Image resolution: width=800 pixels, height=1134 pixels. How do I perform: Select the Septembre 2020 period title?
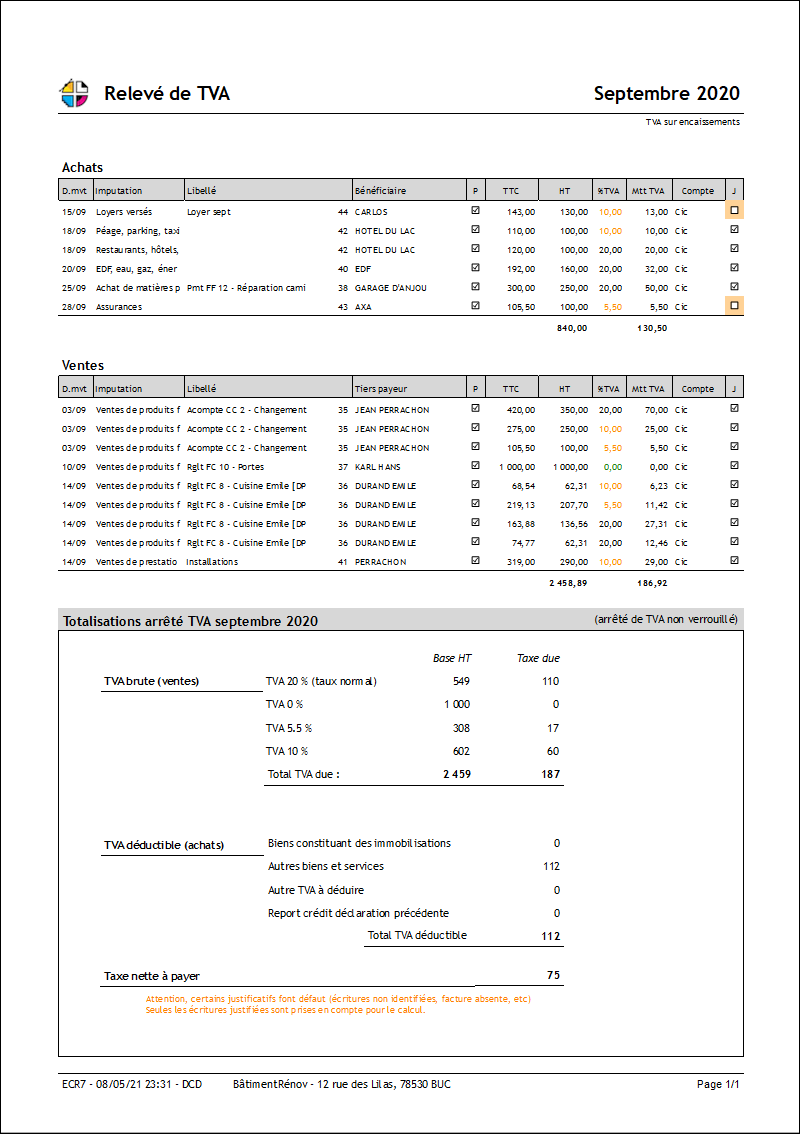click(666, 94)
